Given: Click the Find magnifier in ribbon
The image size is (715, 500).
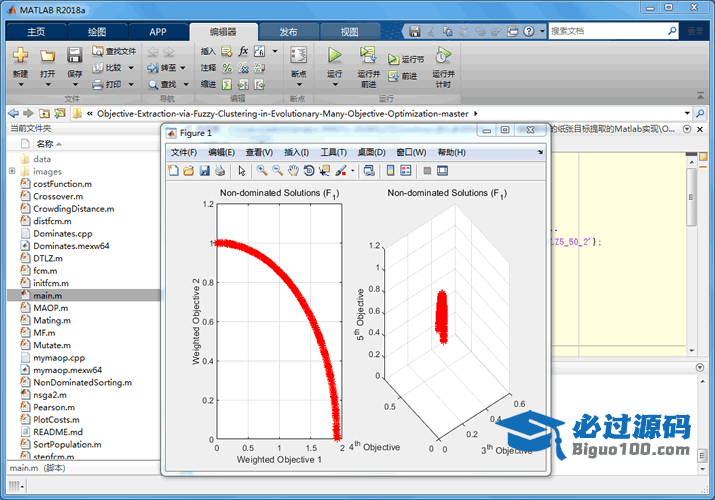Looking at the screenshot, I should point(153,85).
